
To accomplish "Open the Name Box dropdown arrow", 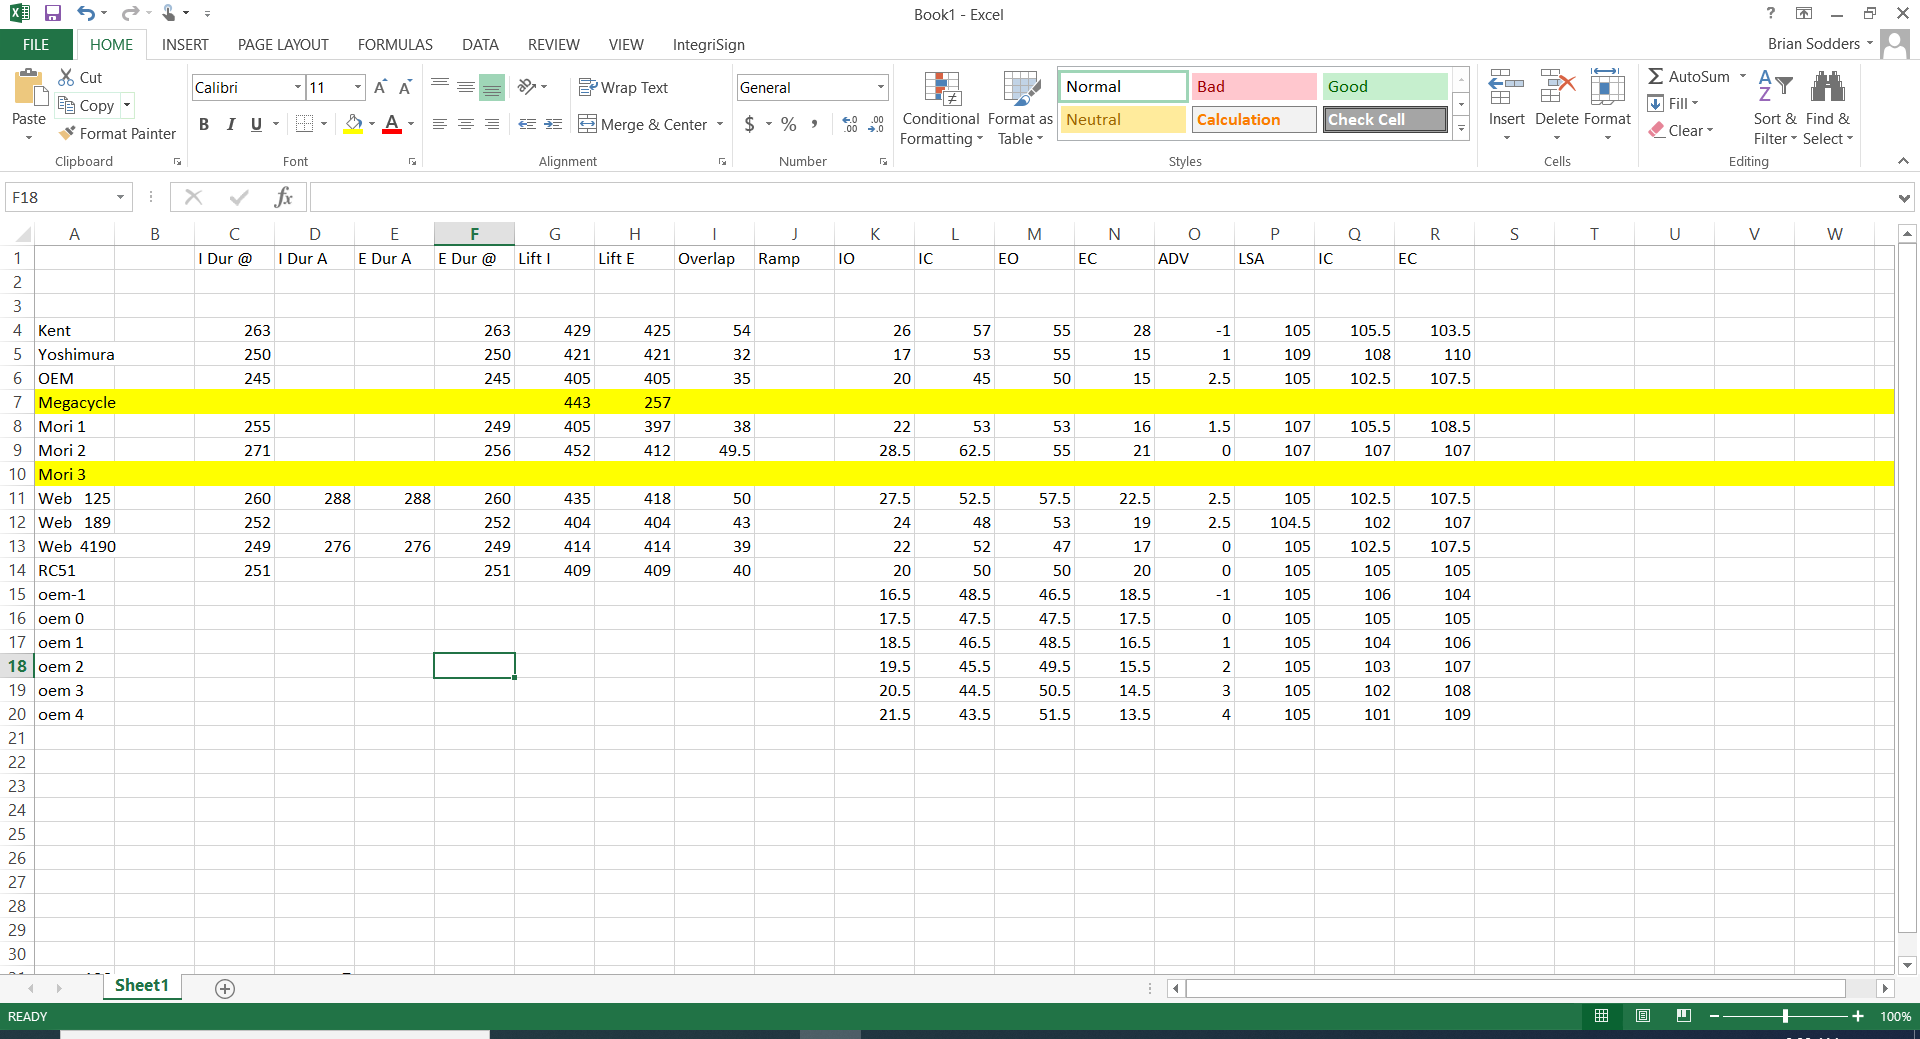I will 120,197.
